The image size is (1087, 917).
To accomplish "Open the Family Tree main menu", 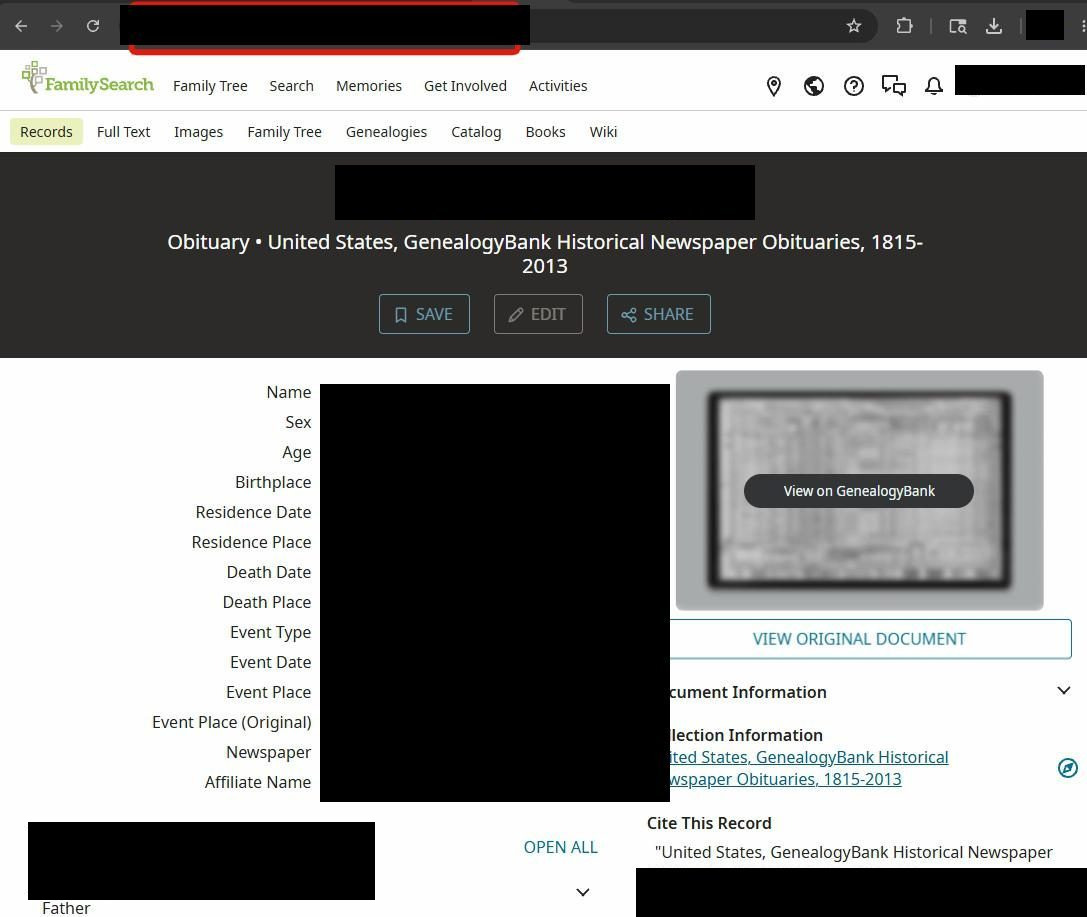I will [x=210, y=86].
